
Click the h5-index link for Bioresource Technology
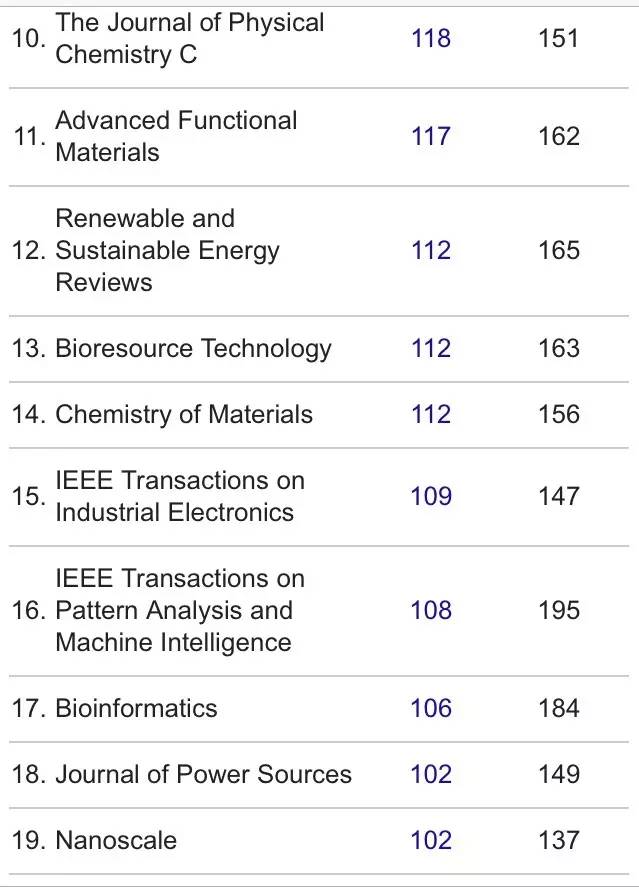(x=431, y=348)
